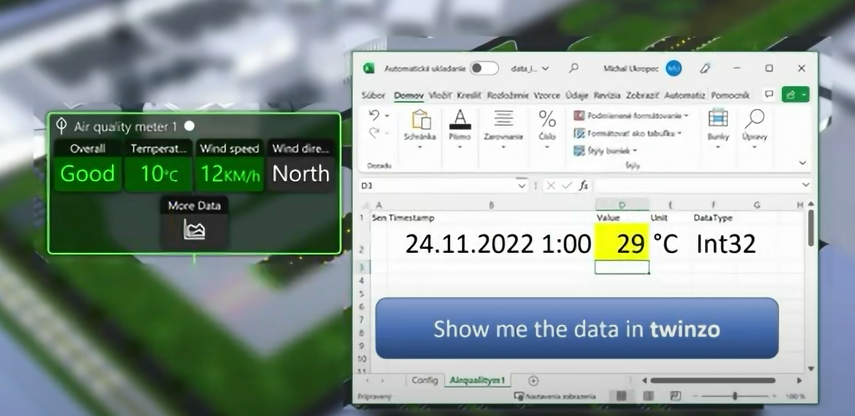Click the zoom slider in status bar
The width and height of the screenshot is (855, 416).
tap(735, 396)
